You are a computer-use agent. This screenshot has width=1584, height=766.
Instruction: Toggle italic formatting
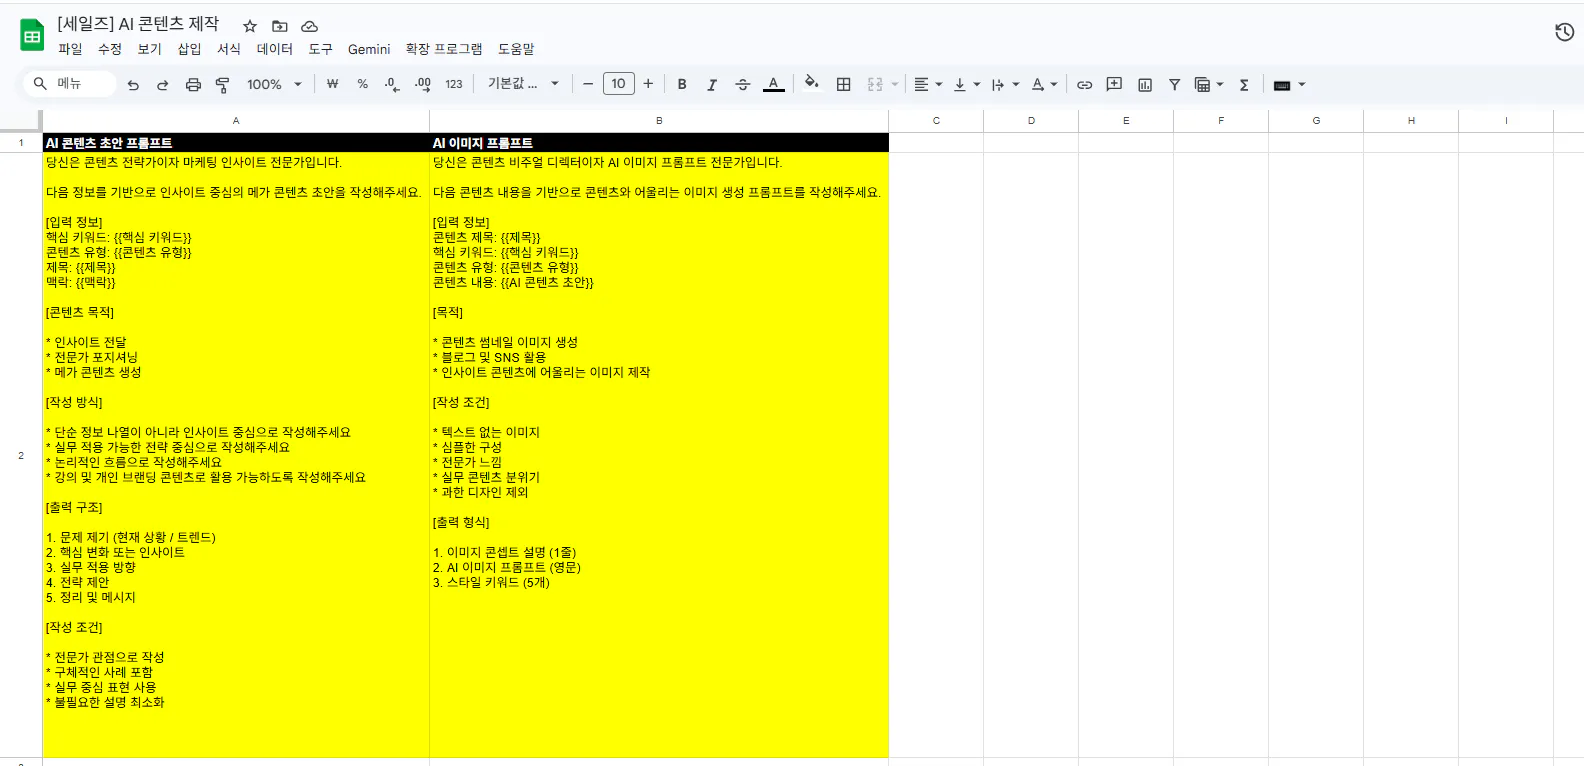[712, 84]
